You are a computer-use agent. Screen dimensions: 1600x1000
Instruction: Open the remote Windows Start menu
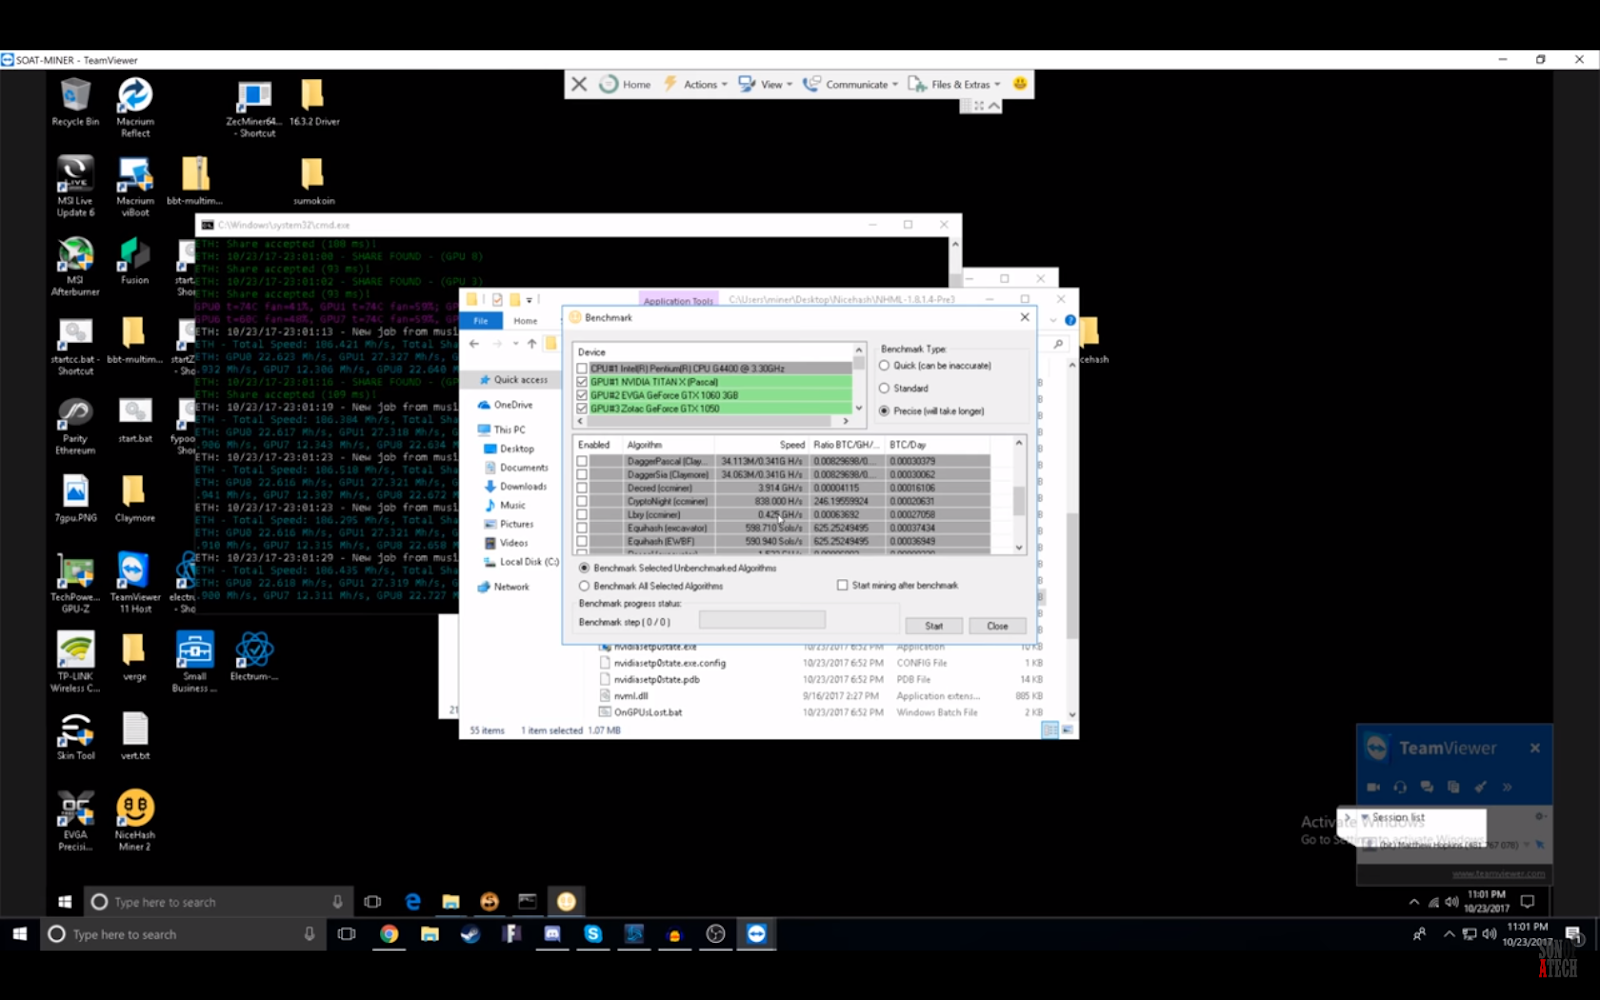tap(65, 902)
